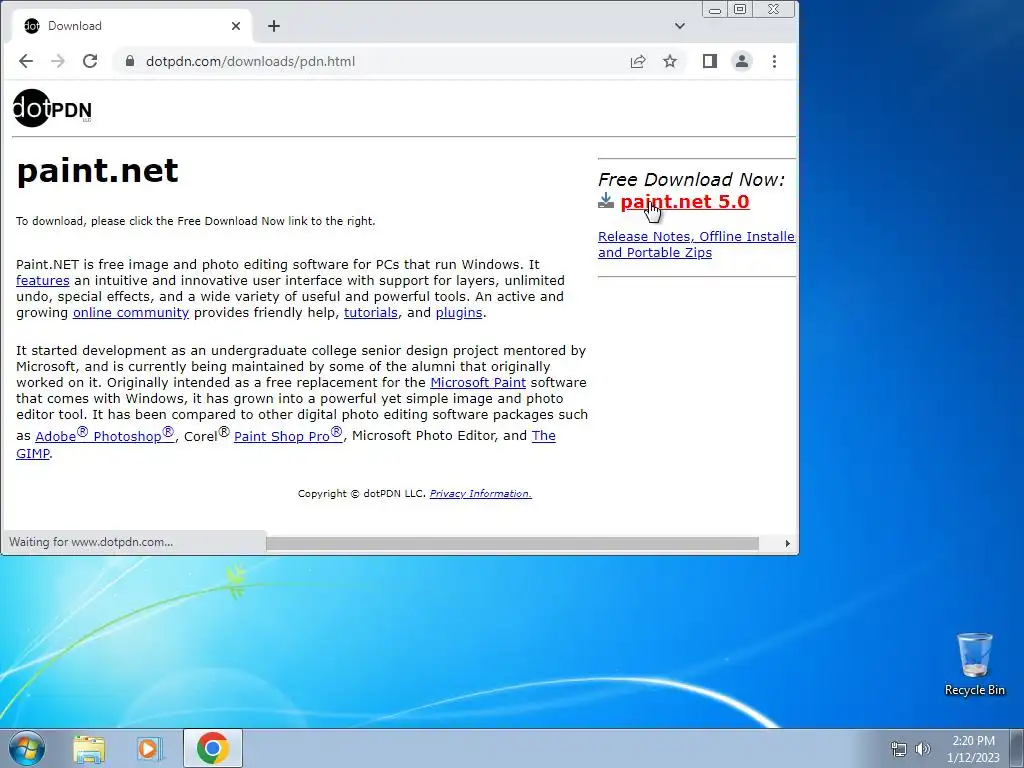Open a new tab with the plus button

coord(274,26)
